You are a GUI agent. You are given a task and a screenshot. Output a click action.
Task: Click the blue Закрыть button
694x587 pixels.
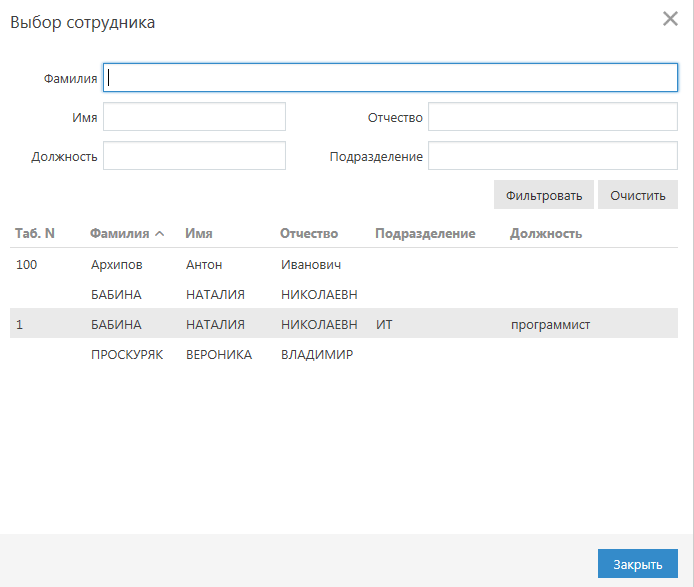(x=637, y=564)
